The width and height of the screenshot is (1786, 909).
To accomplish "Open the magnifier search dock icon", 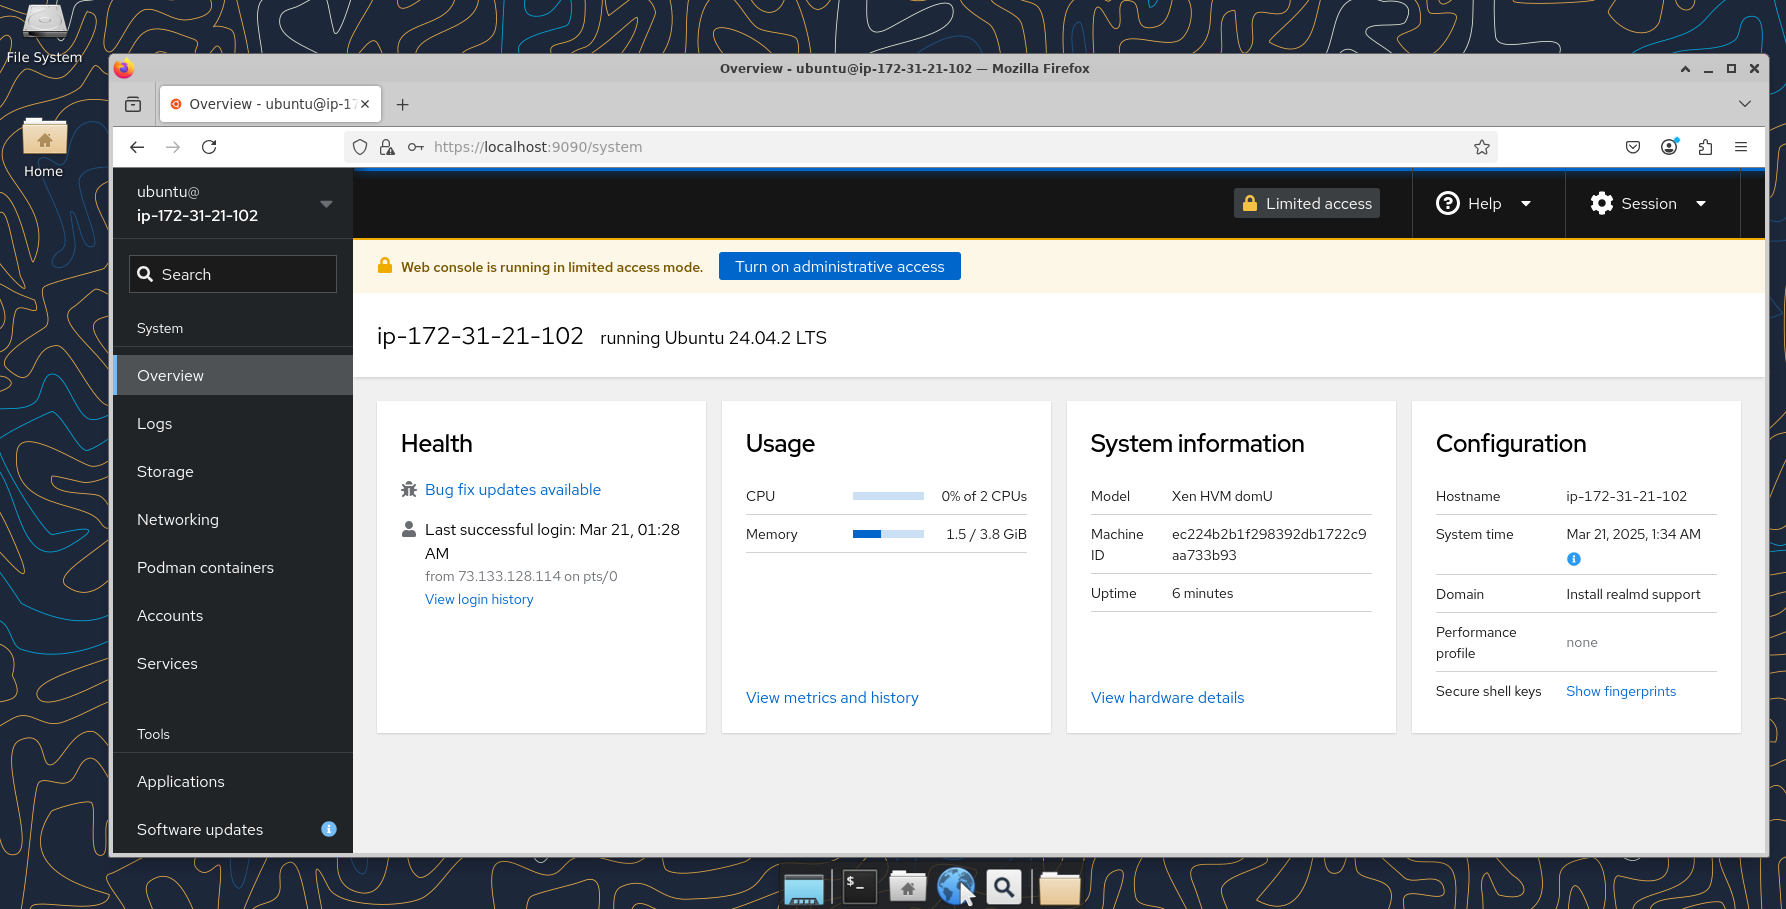I will pyautogui.click(x=1004, y=886).
